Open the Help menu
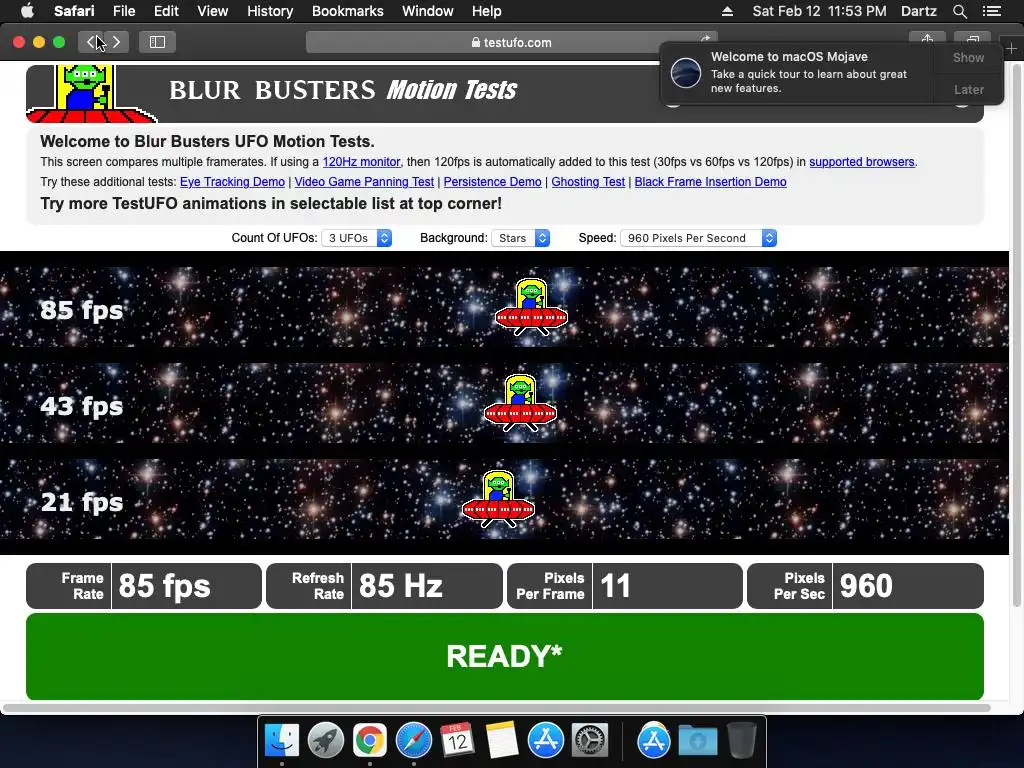This screenshot has height=768, width=1024. pos(487,11)
